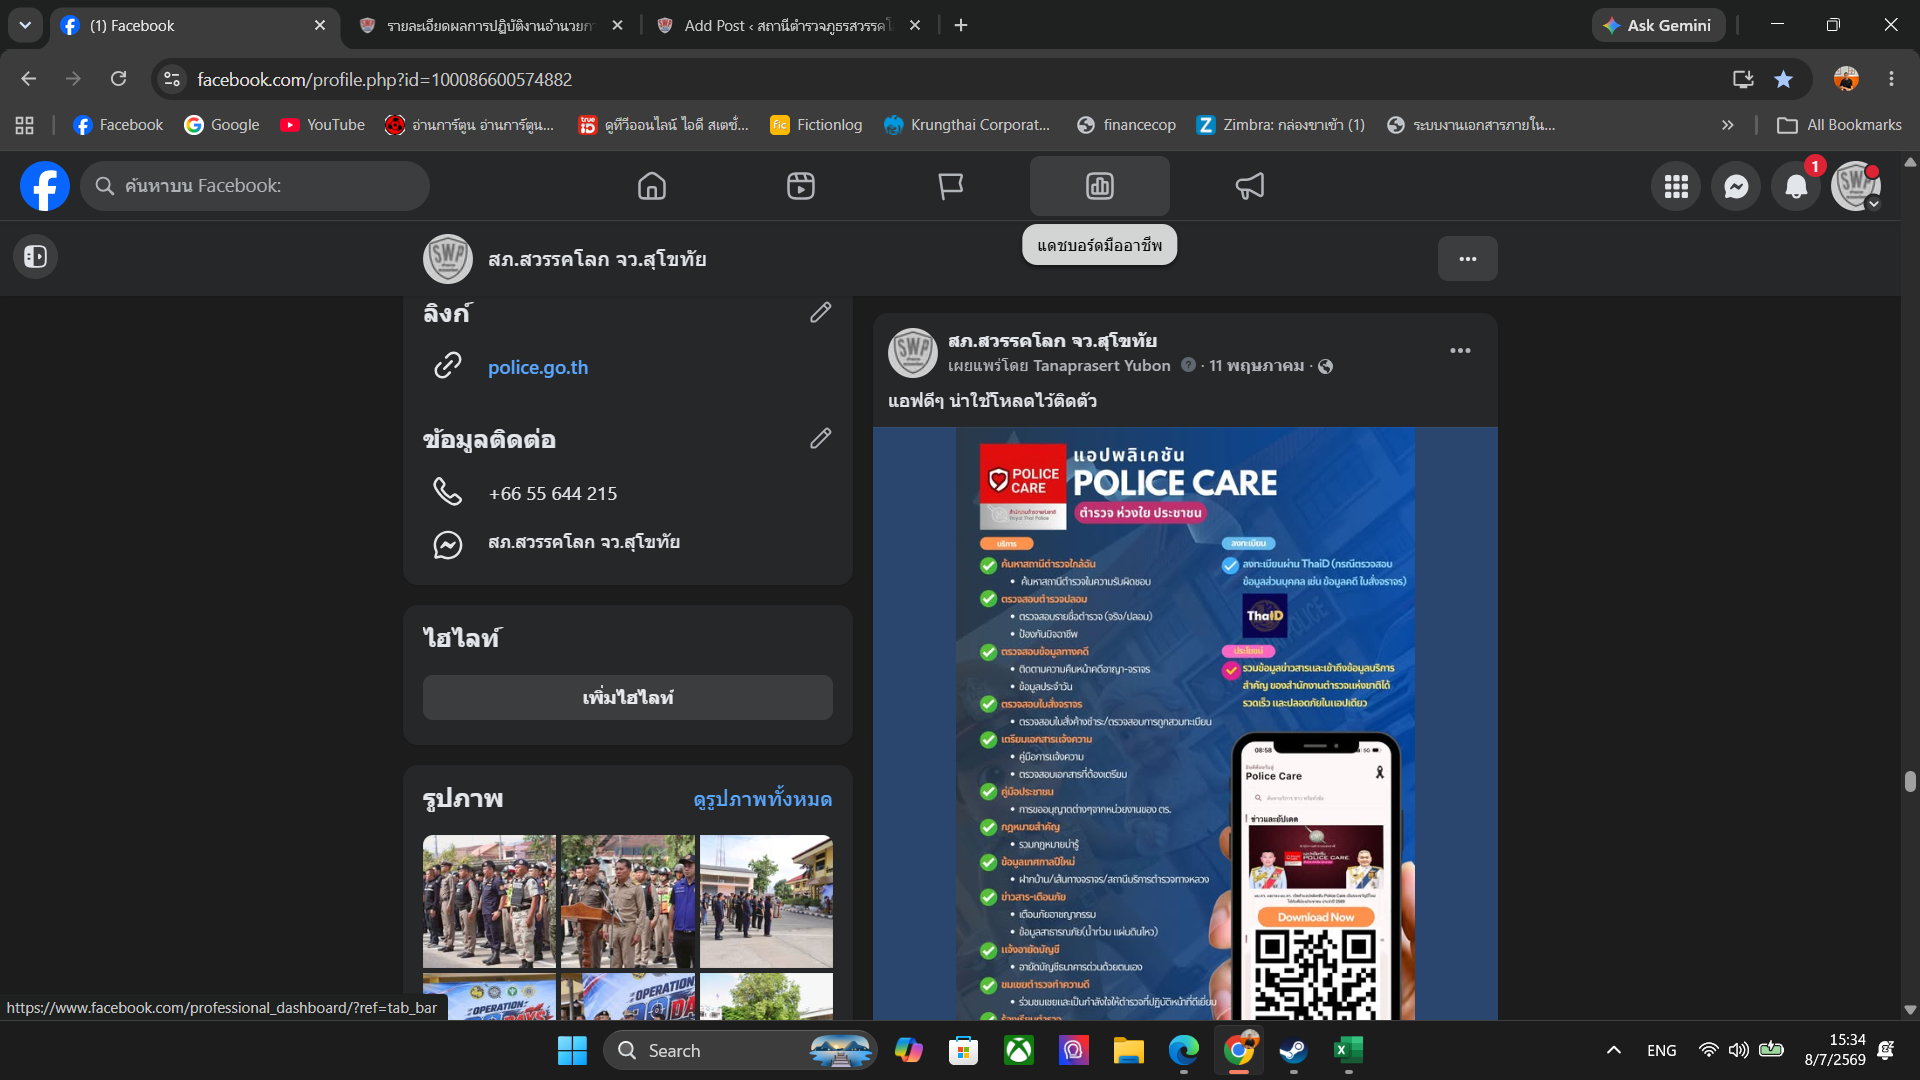
Task: Open Messenger chats icon
Action: tap(1736, 186)
